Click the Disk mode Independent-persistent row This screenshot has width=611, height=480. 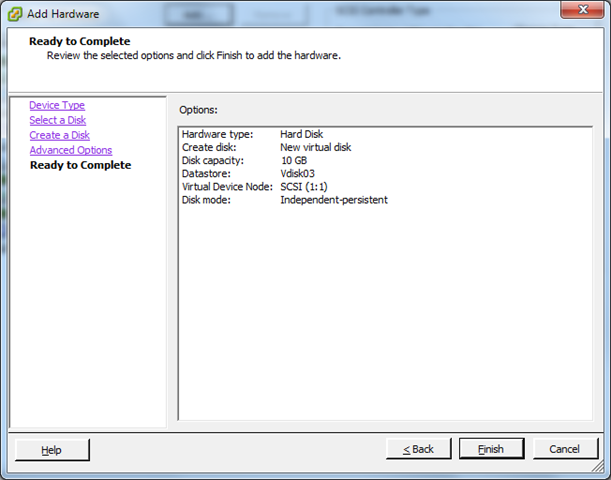(285, 200)
